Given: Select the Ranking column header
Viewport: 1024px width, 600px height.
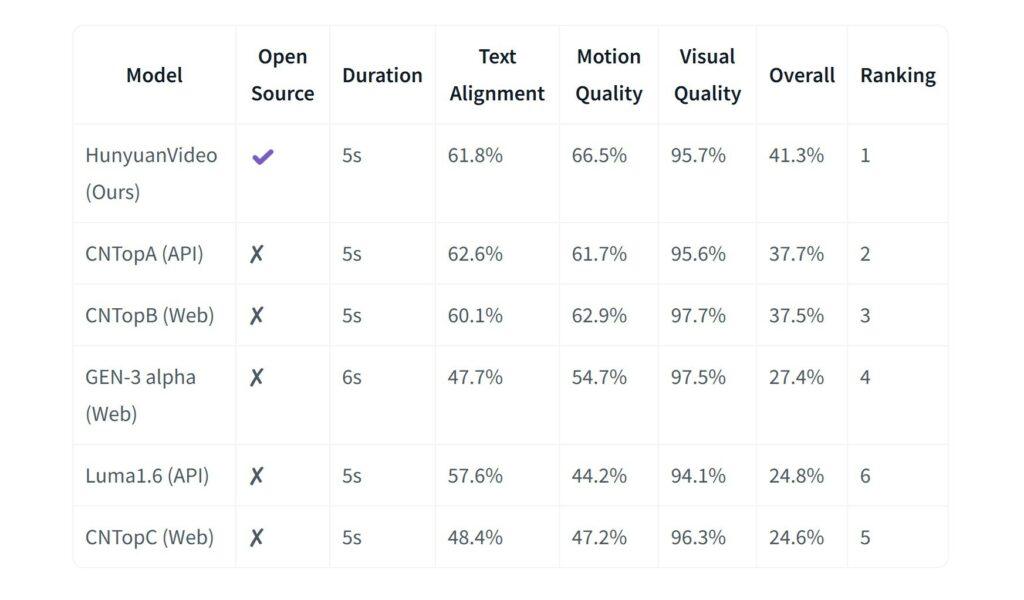Looking at the screenshot, I should pyautogui.click(x=898, y=75).
